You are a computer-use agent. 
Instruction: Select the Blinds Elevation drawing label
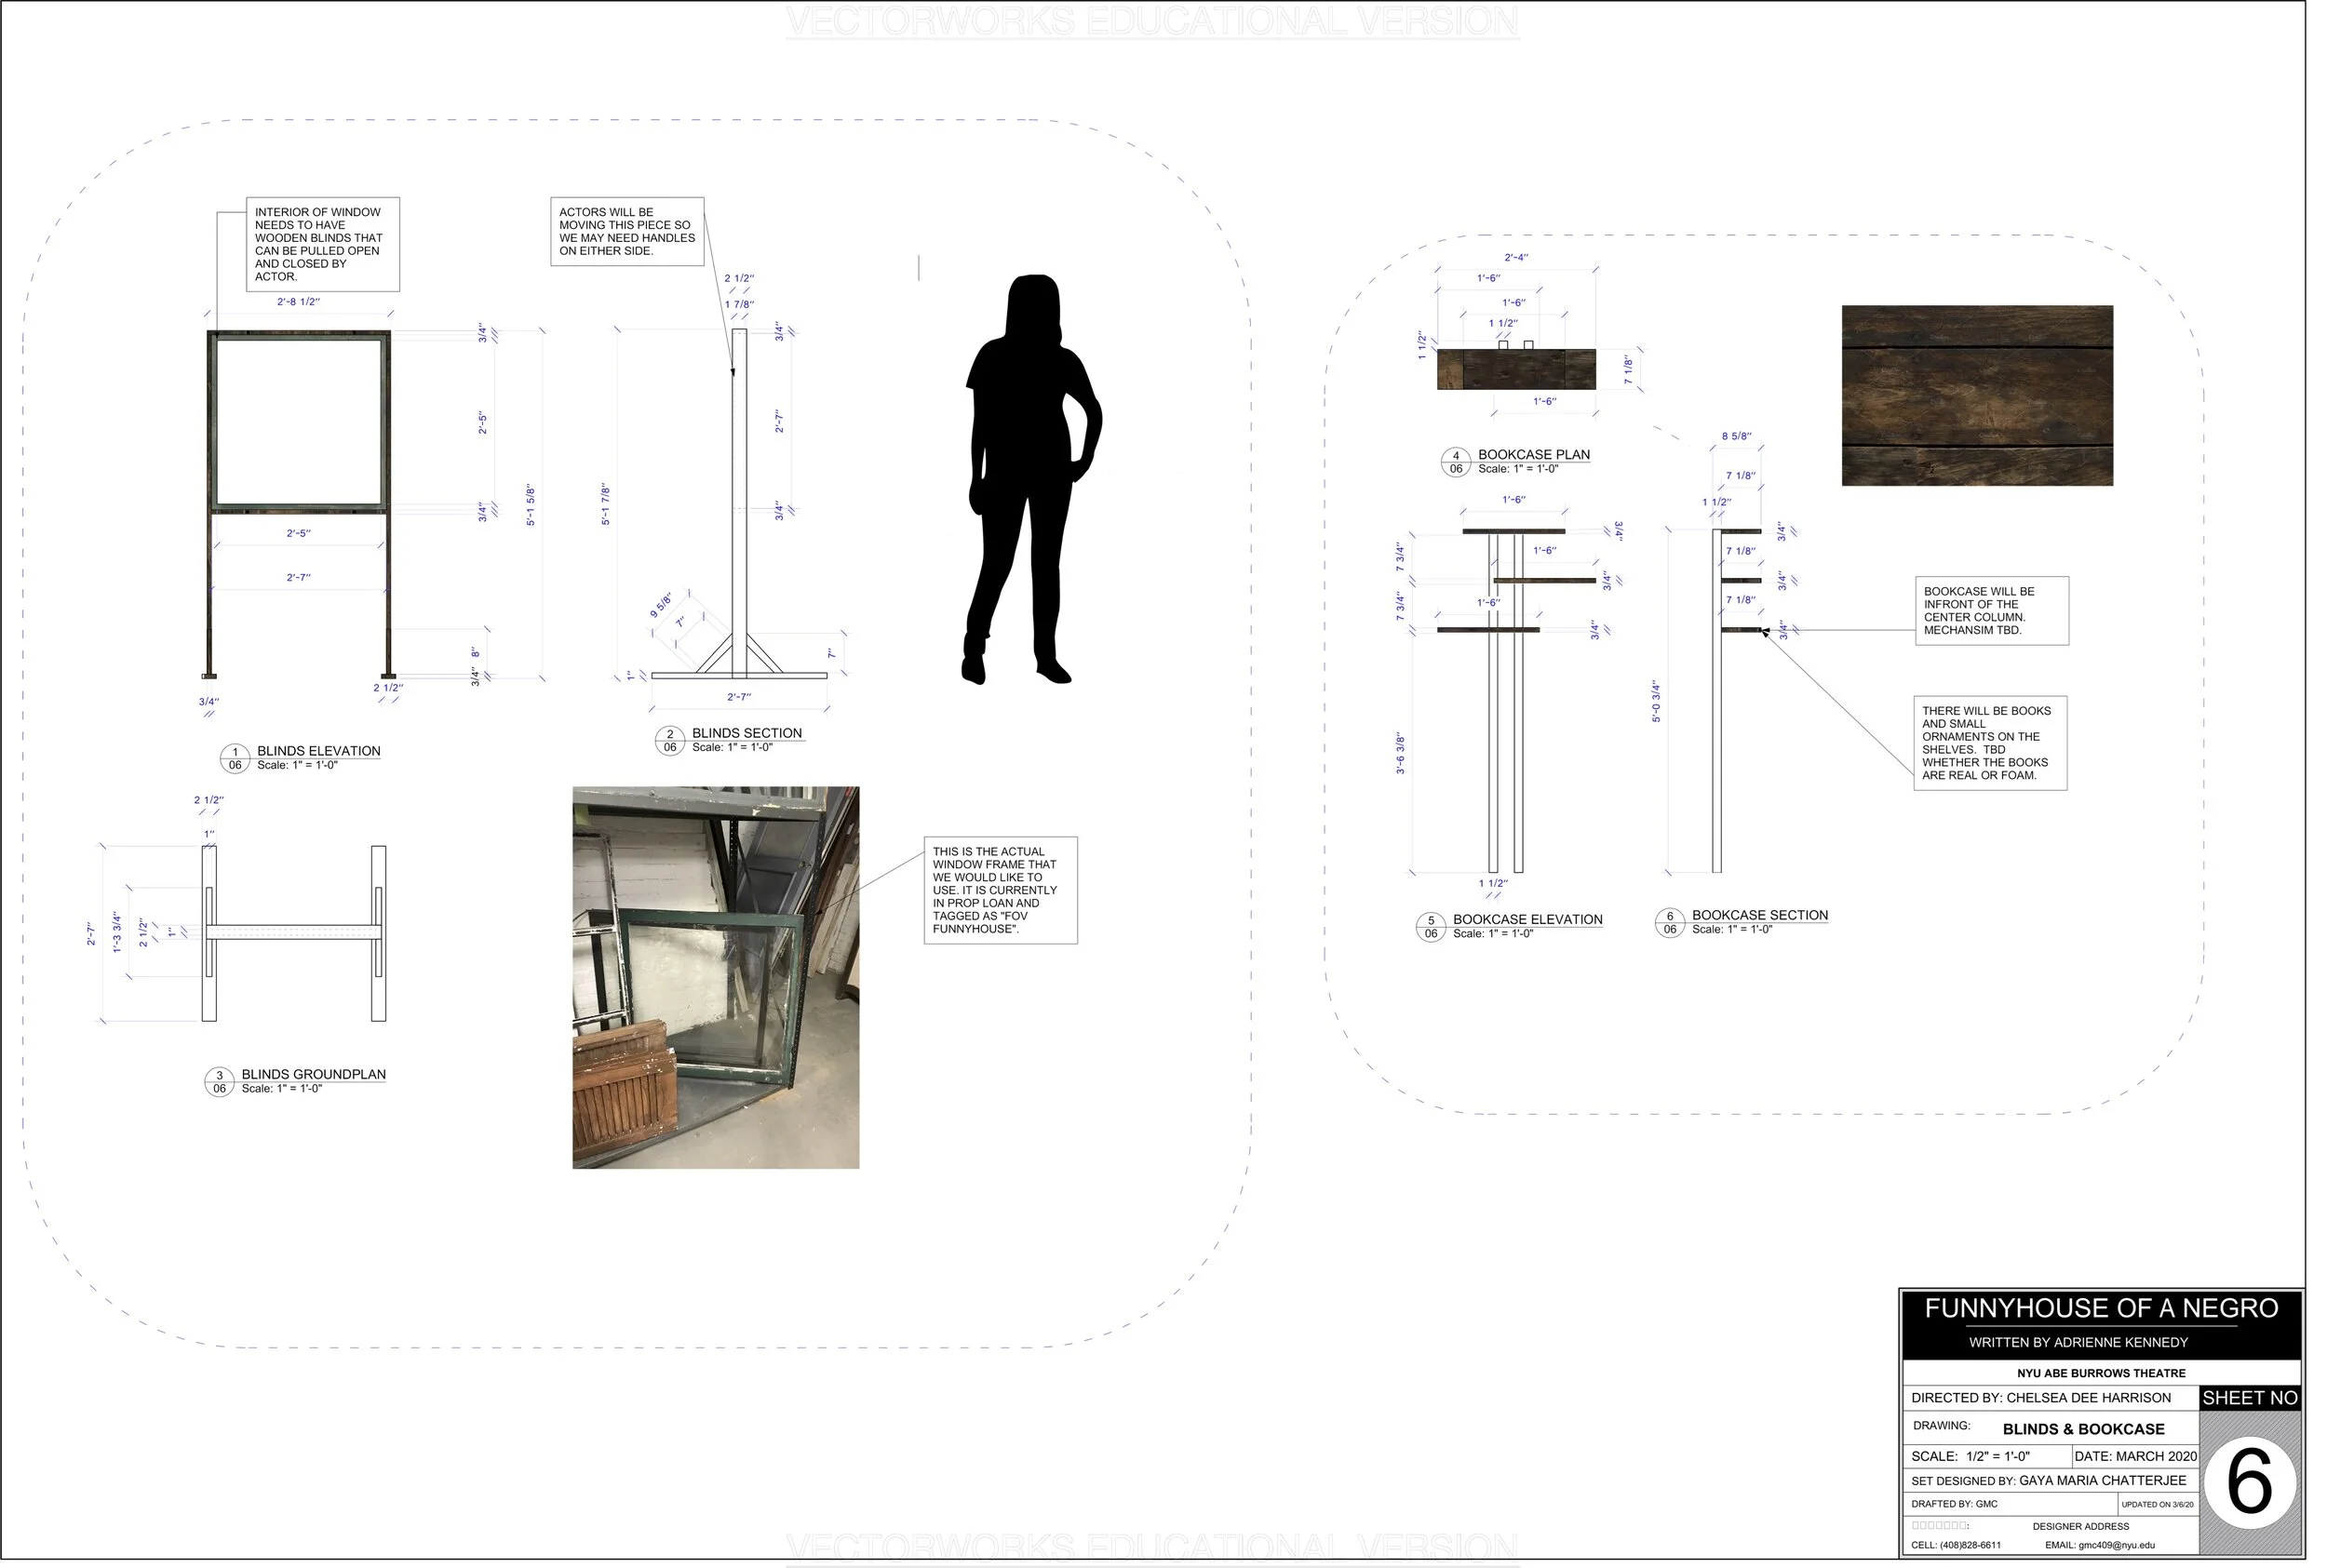tap(318, 751)
